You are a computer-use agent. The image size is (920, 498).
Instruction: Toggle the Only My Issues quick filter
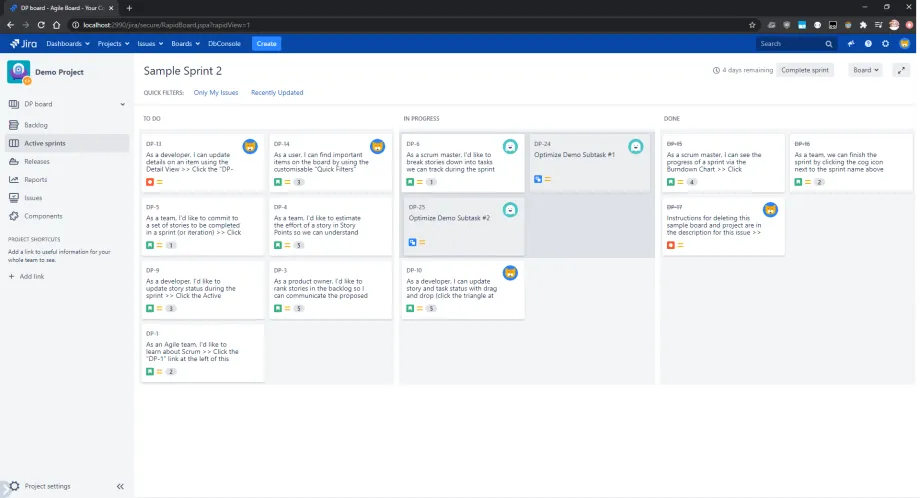click(x=216, y=93)
